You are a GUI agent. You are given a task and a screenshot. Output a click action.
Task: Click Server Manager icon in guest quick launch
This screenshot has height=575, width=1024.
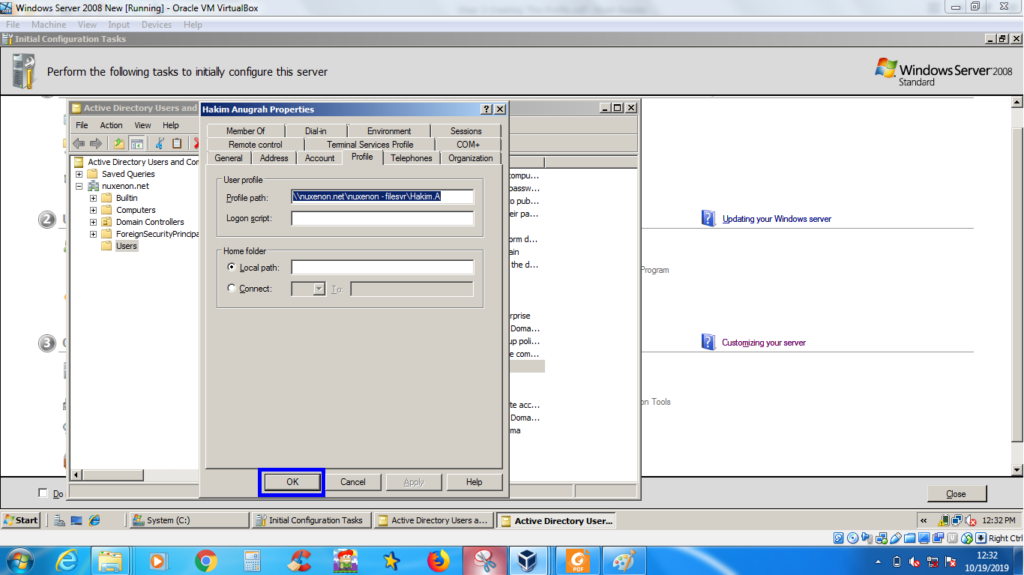point(59,520)
